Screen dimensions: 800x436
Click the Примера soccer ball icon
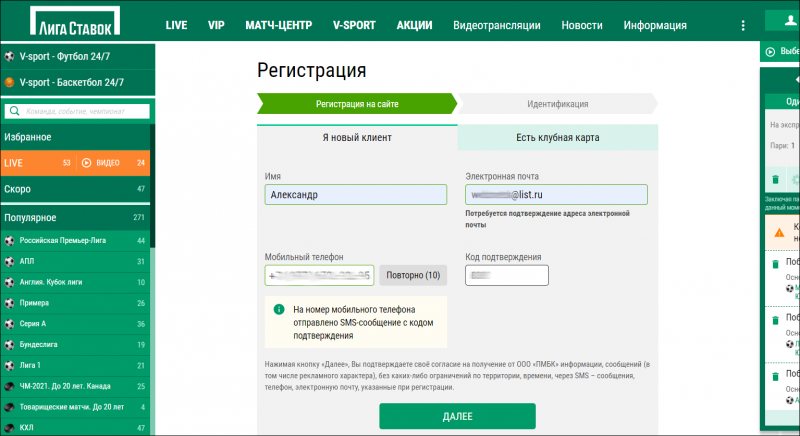(x=9, y=303)
